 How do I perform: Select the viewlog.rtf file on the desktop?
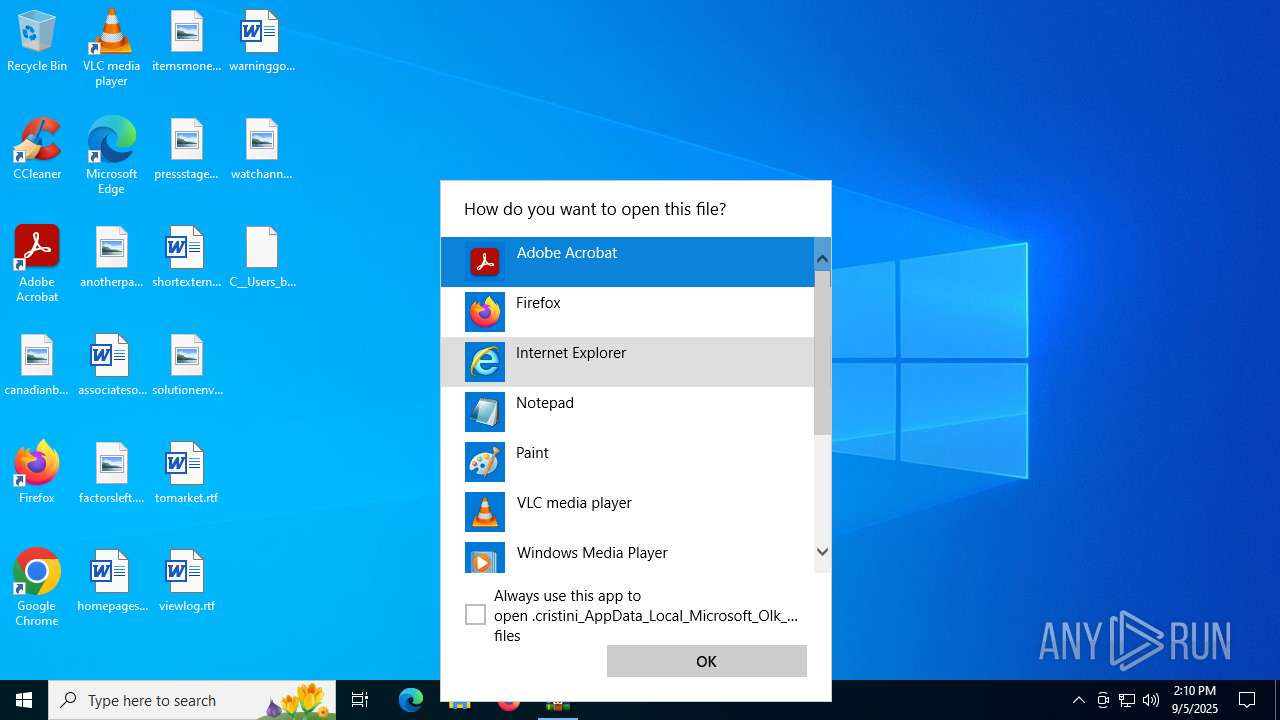point(186,581)
